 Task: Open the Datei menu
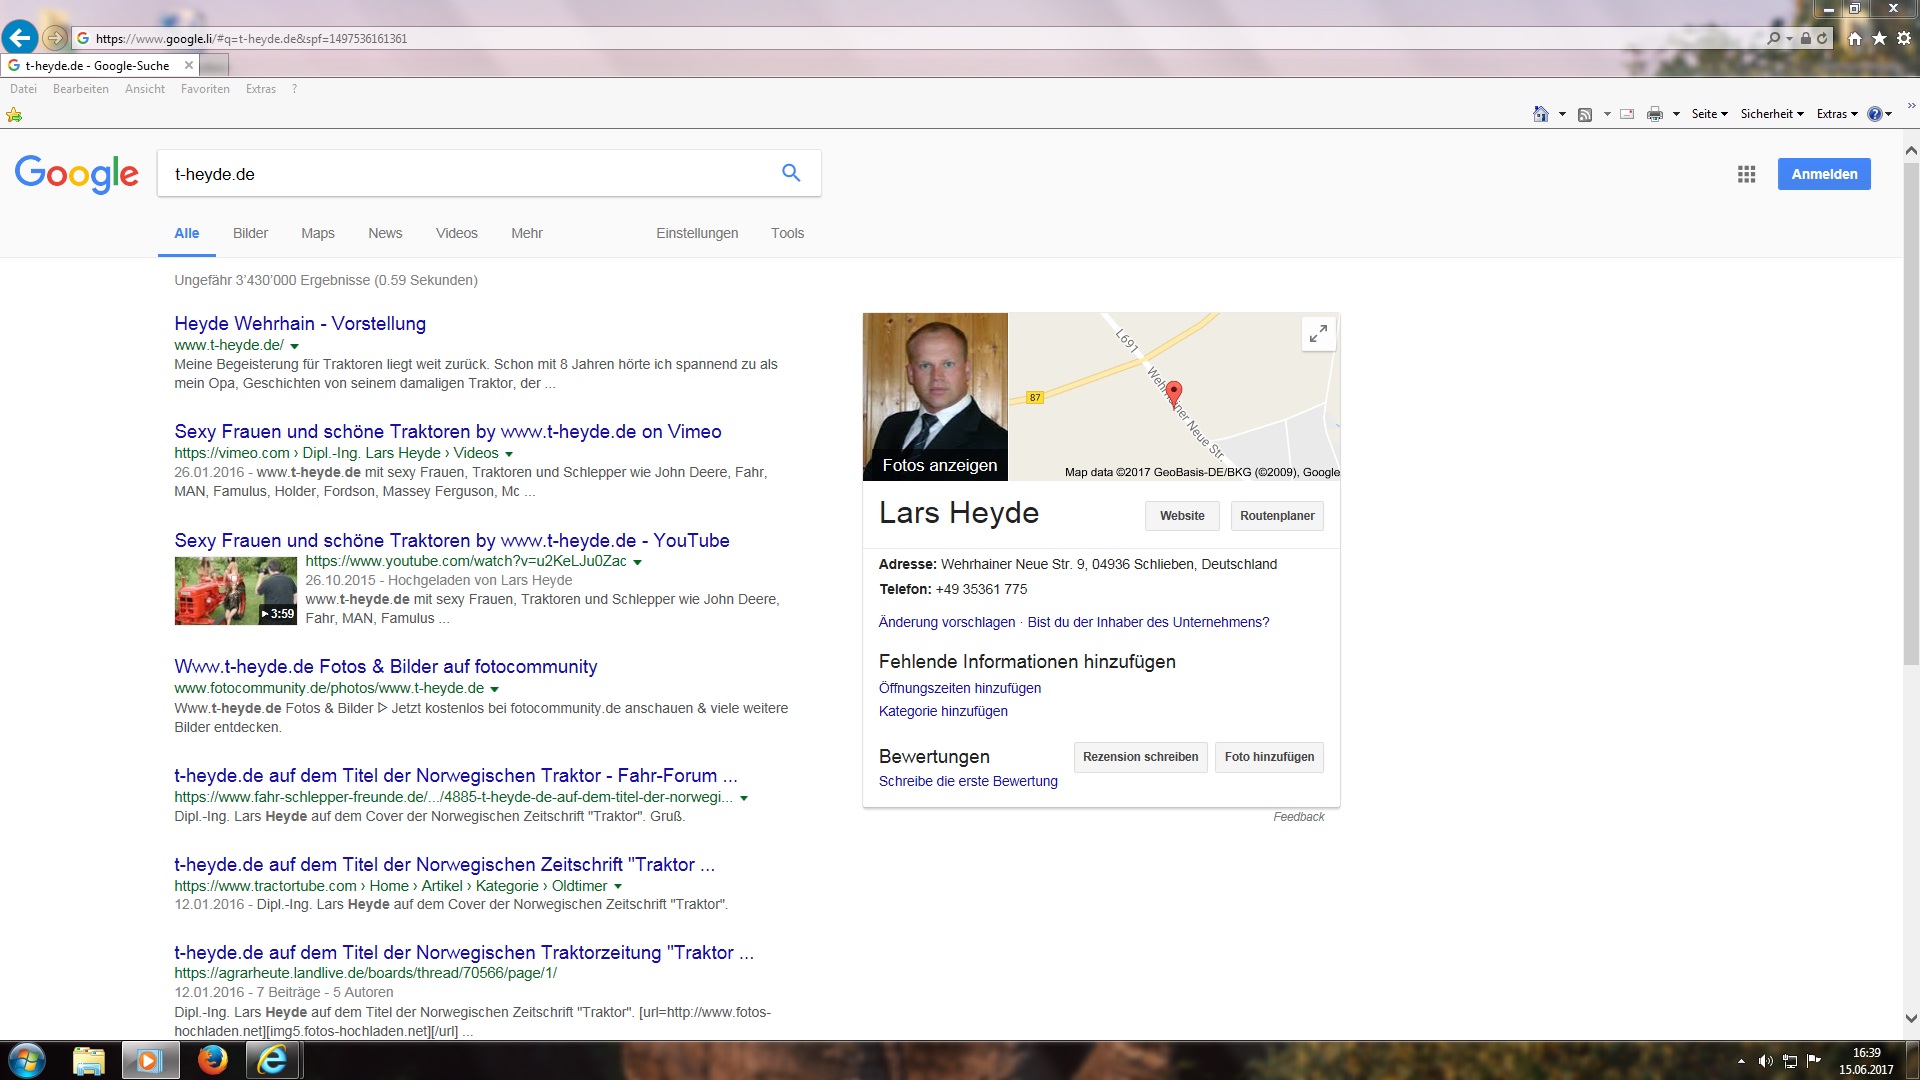coord(23,89)
